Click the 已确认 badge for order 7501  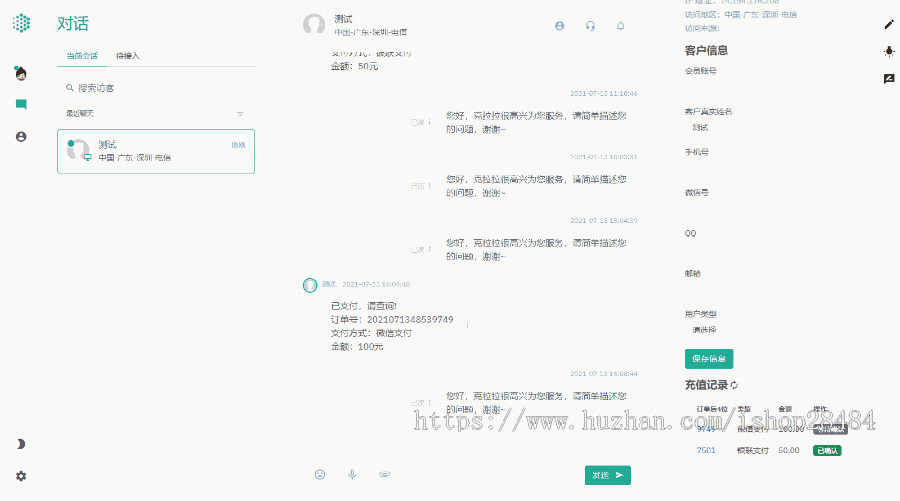[827, 450]
